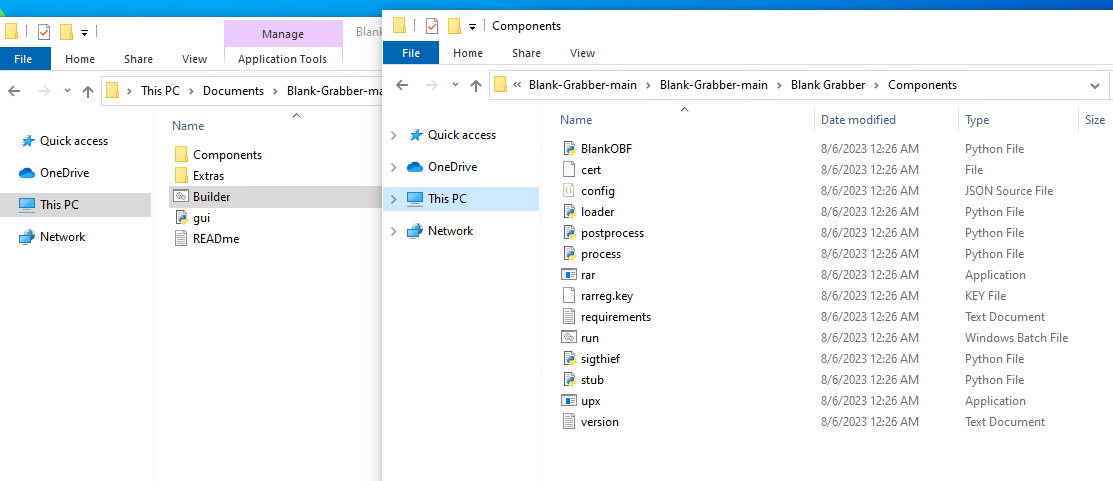Select the upx application icon
This screenshot has height=481, width=1113.
(x=569, y=401)
